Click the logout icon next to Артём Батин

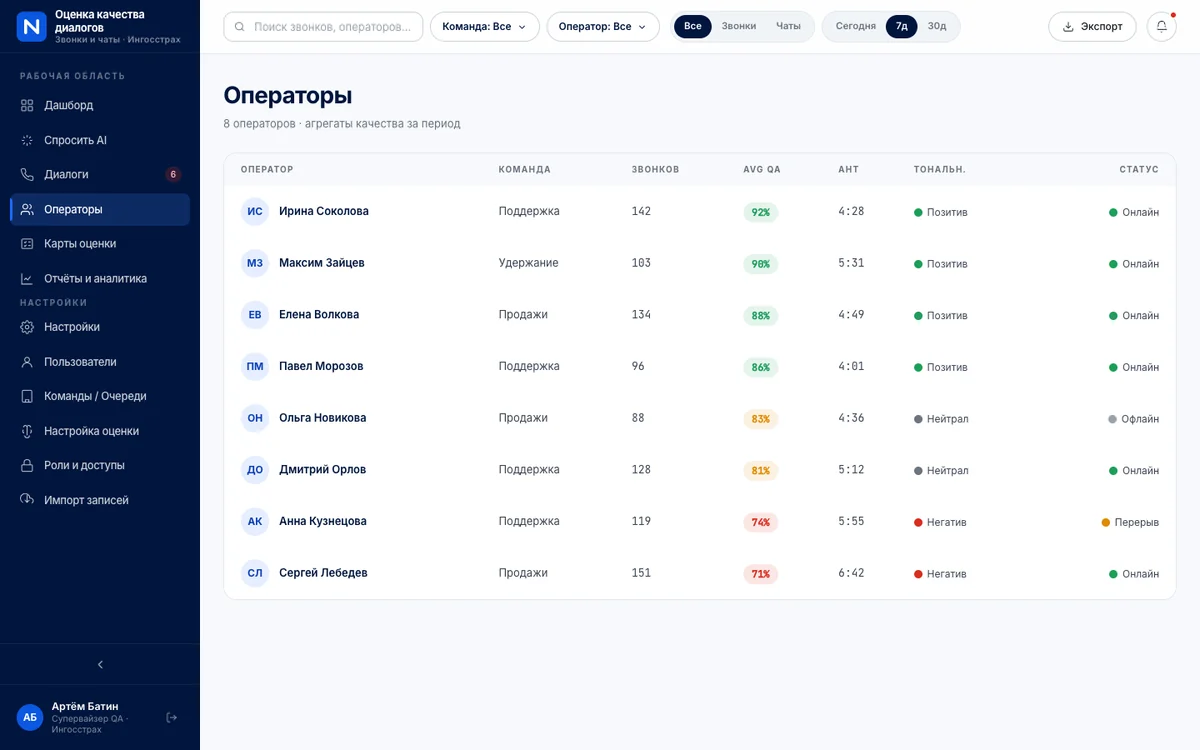171,717
